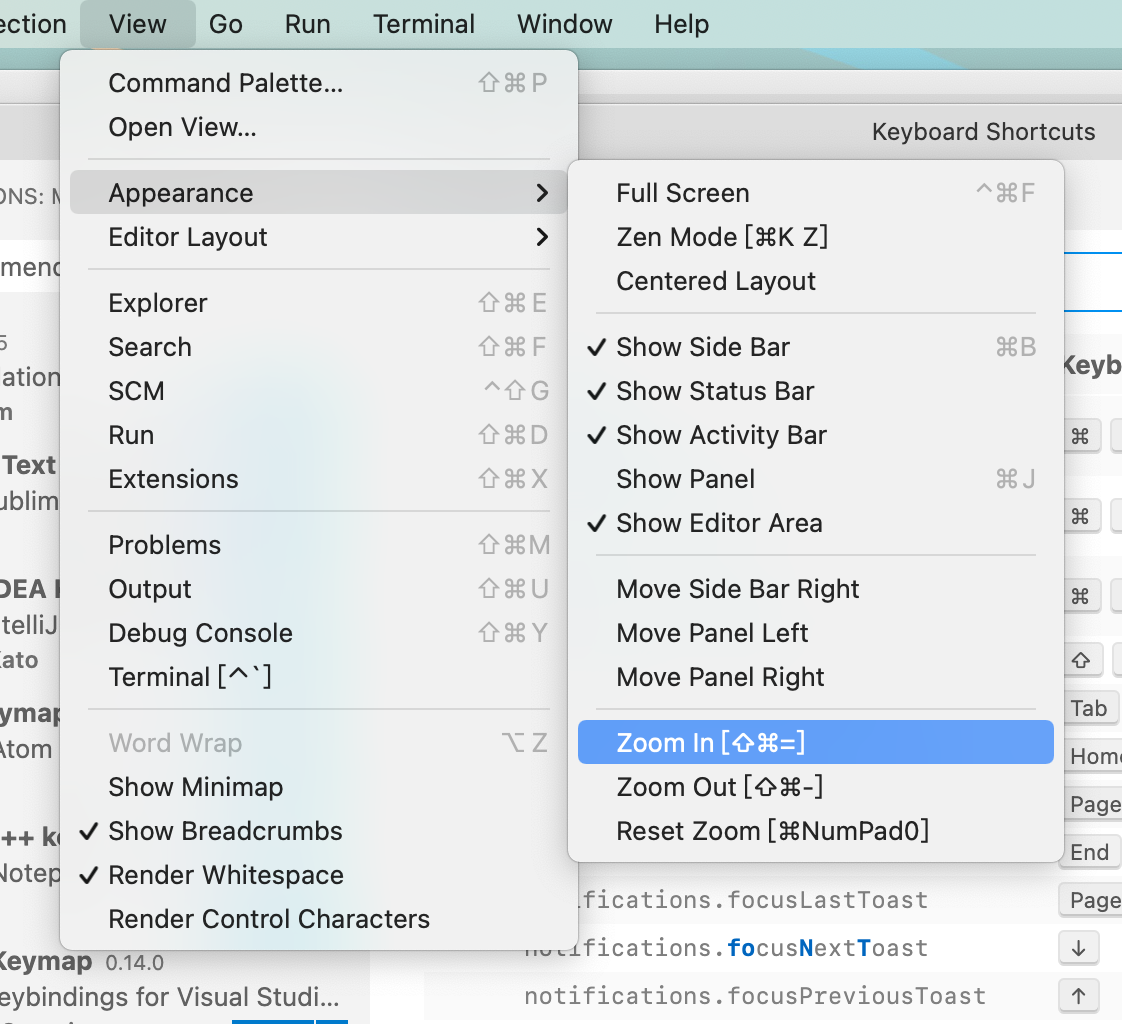Open the Window menu
Viewport: 1122px width, 1024px height.
tap(564, 23)
